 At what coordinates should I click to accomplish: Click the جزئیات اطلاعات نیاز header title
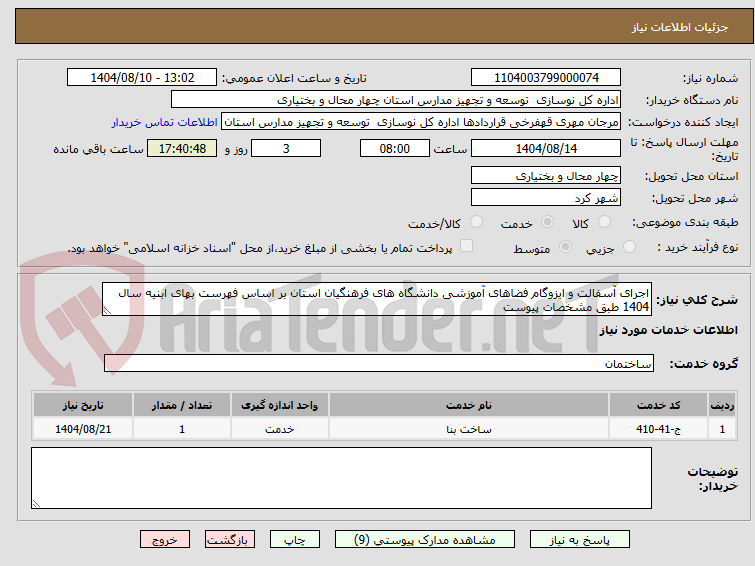point(680,27)
